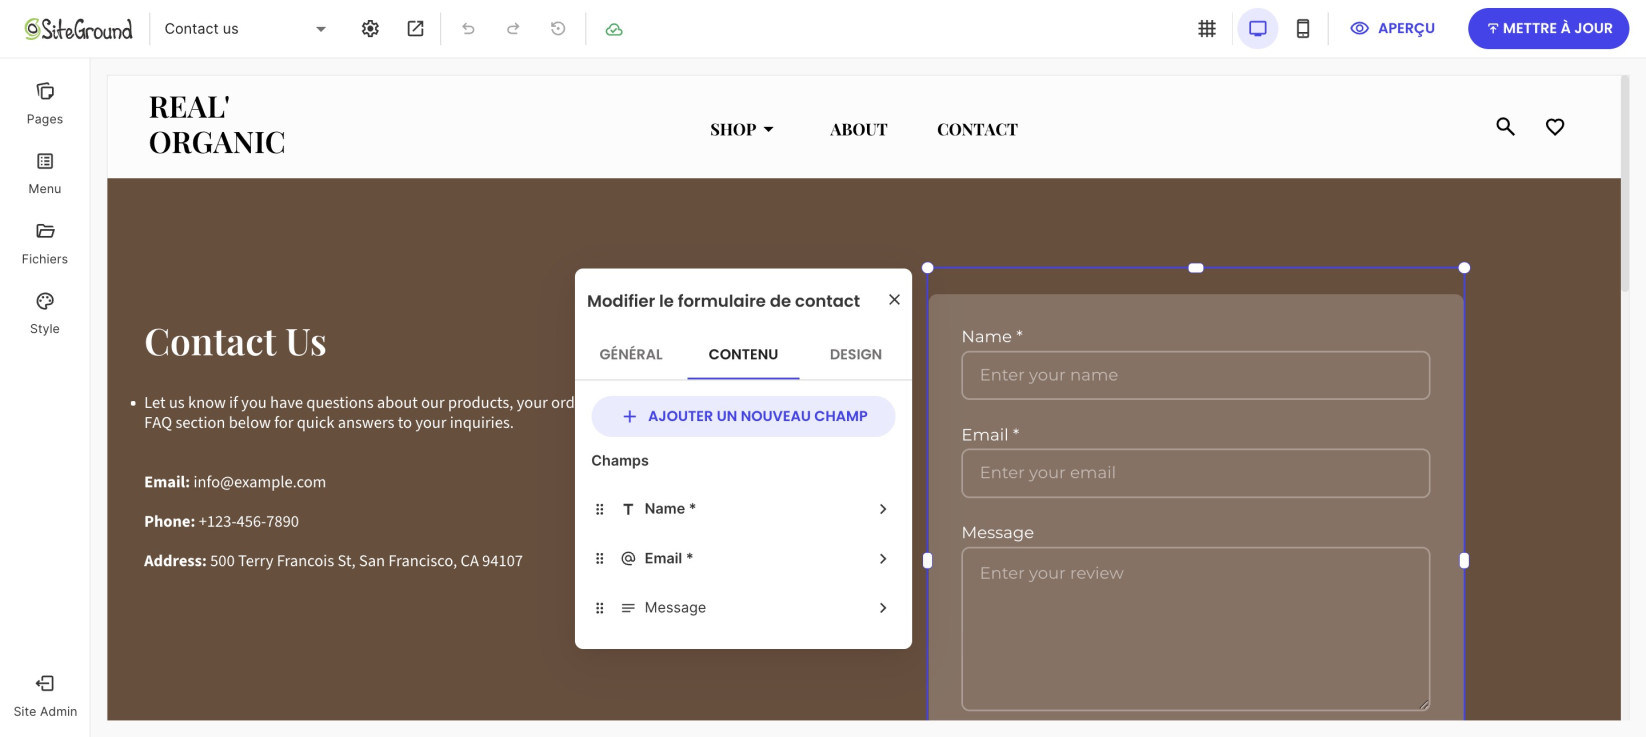The height and width of the screenshot is (737, 1646).
Task: Expand Email field settings chevron
Action: click(x=883, y=559)
